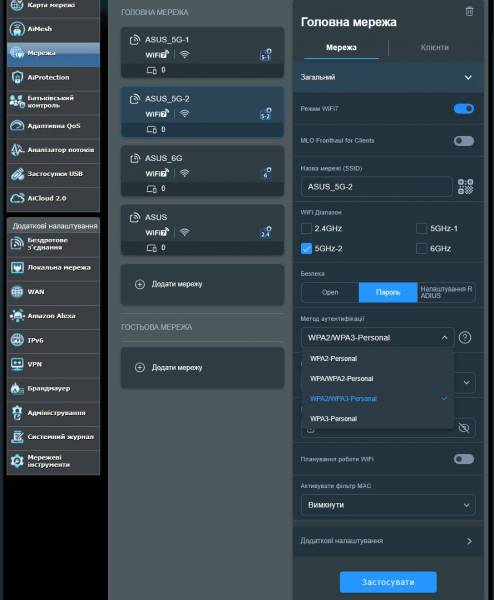
Task: Select the ASUS network card
Action: click(x=202, y=230)
